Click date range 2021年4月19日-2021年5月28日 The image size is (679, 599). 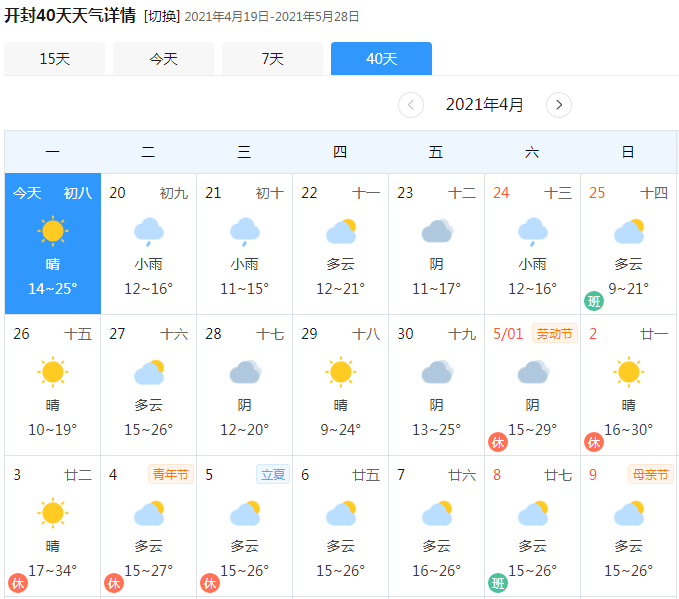272,16
